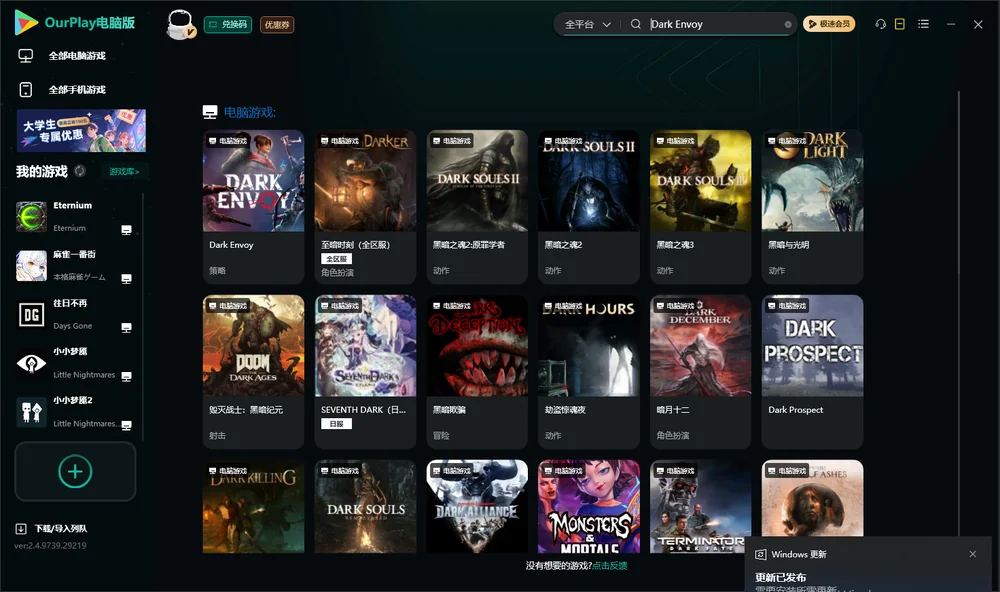
Task: Click the 策略 genre label under Dark Envoy
Action: 217,270
